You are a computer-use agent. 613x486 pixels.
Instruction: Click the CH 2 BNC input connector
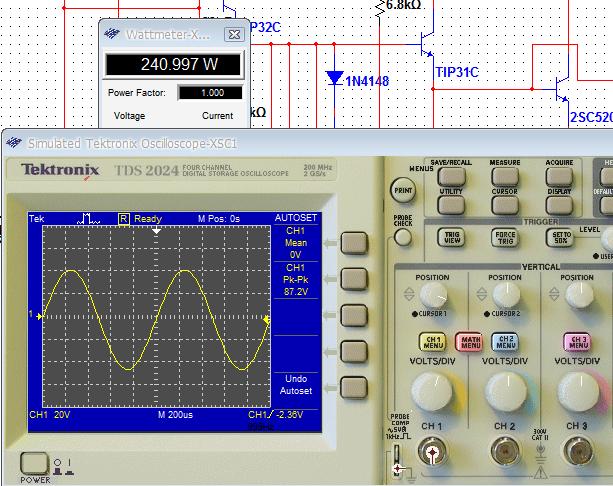(x=505, y=452)
